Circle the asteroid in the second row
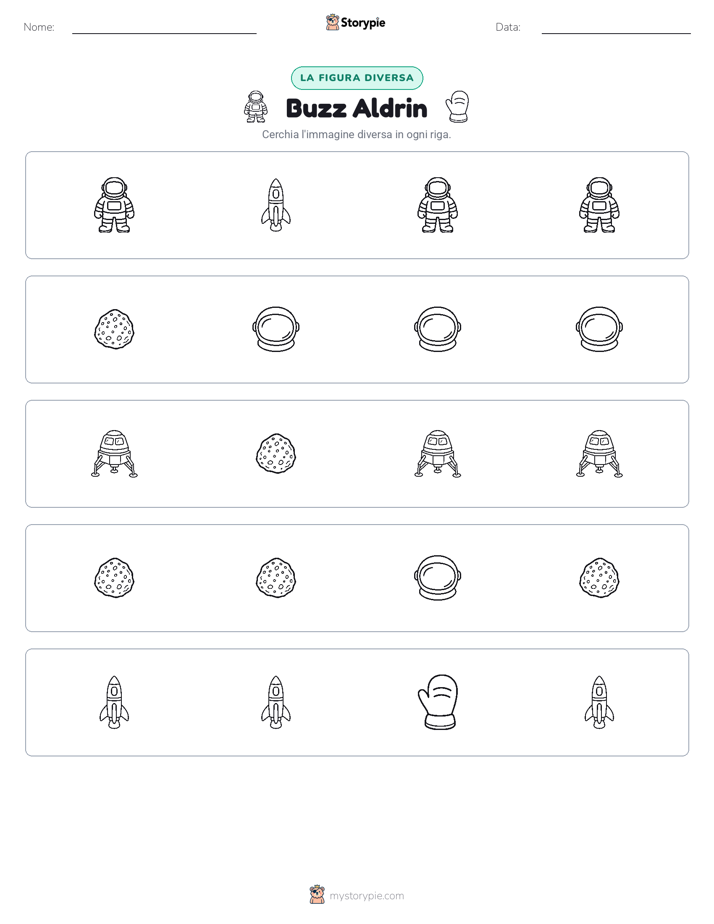The image size is (714, 924). tap(114, 329)
